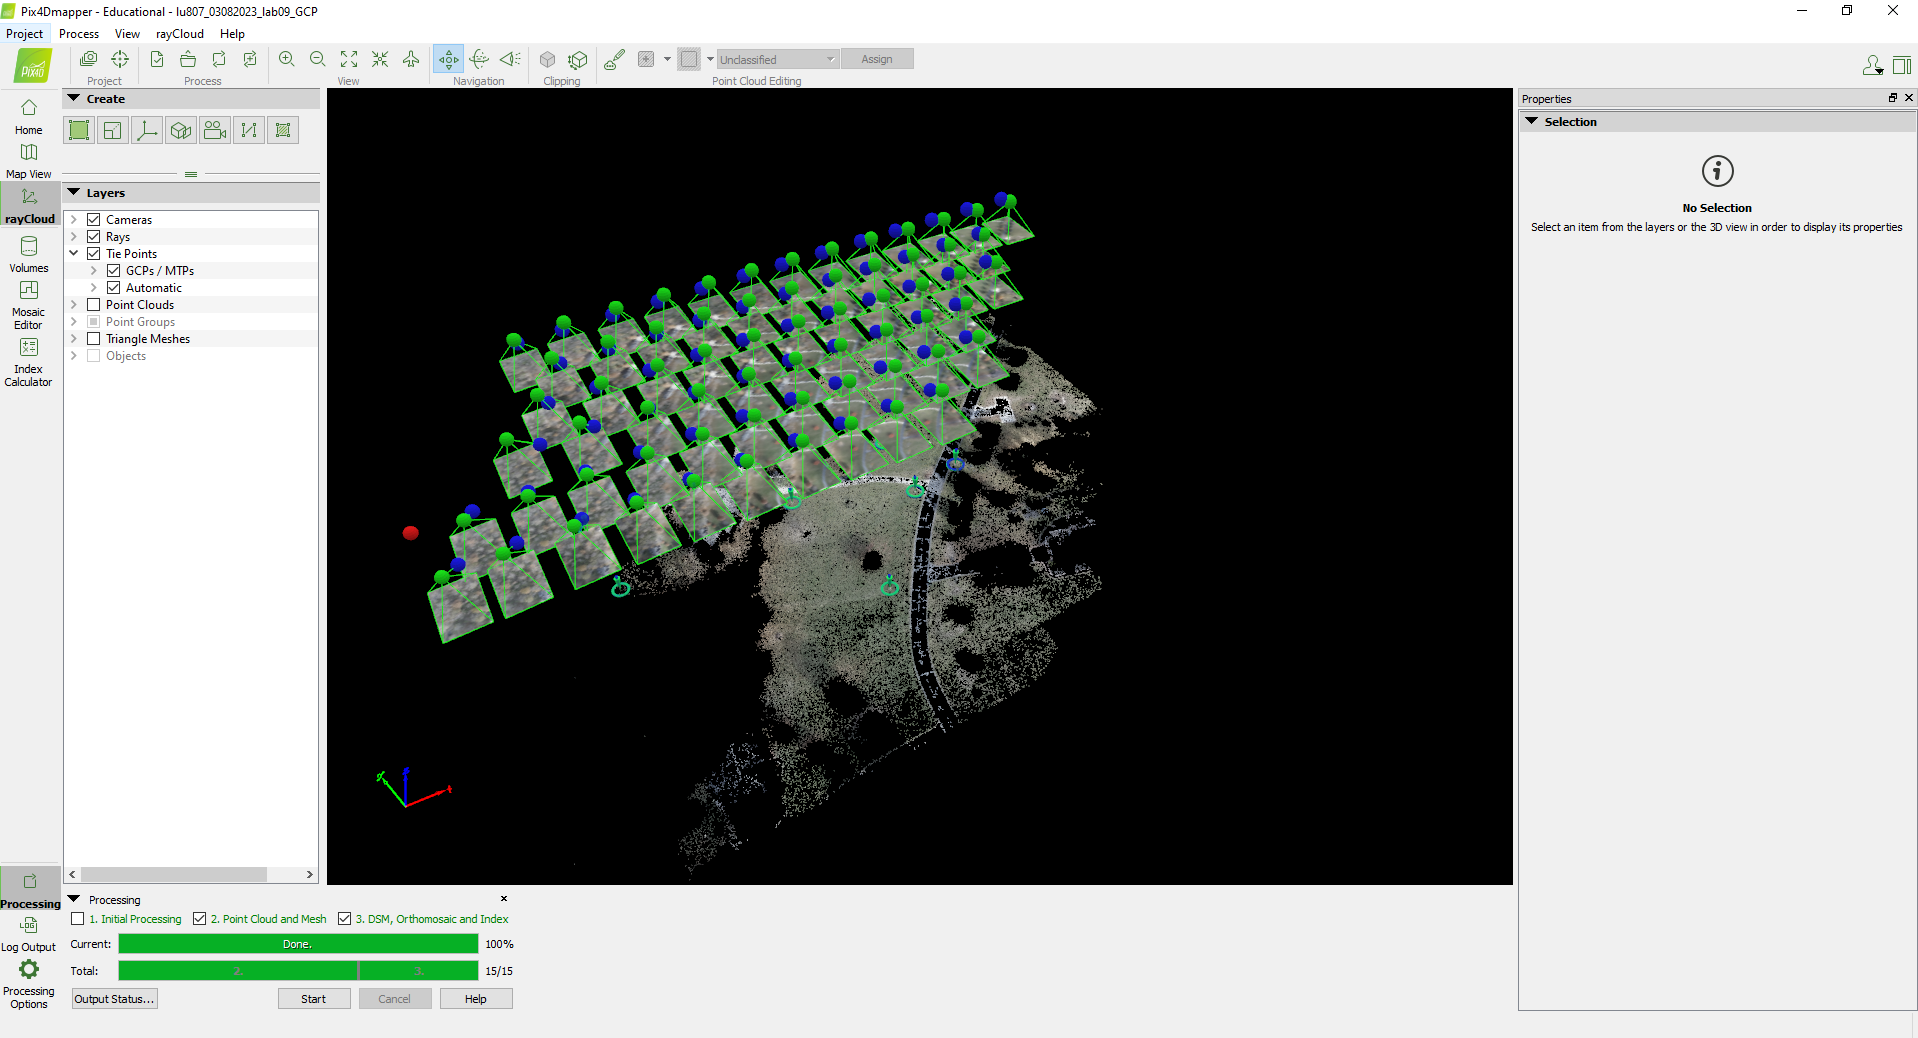Toggle the GCPs / MTPs checkbox
Screen dimensions: 1918x1038
point(114,271)
